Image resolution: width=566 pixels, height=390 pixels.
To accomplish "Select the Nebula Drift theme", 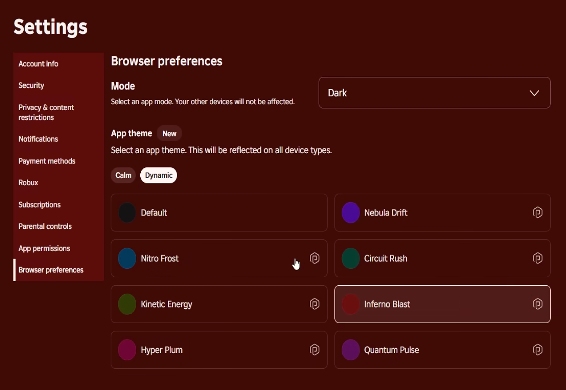I will [442, 213].
